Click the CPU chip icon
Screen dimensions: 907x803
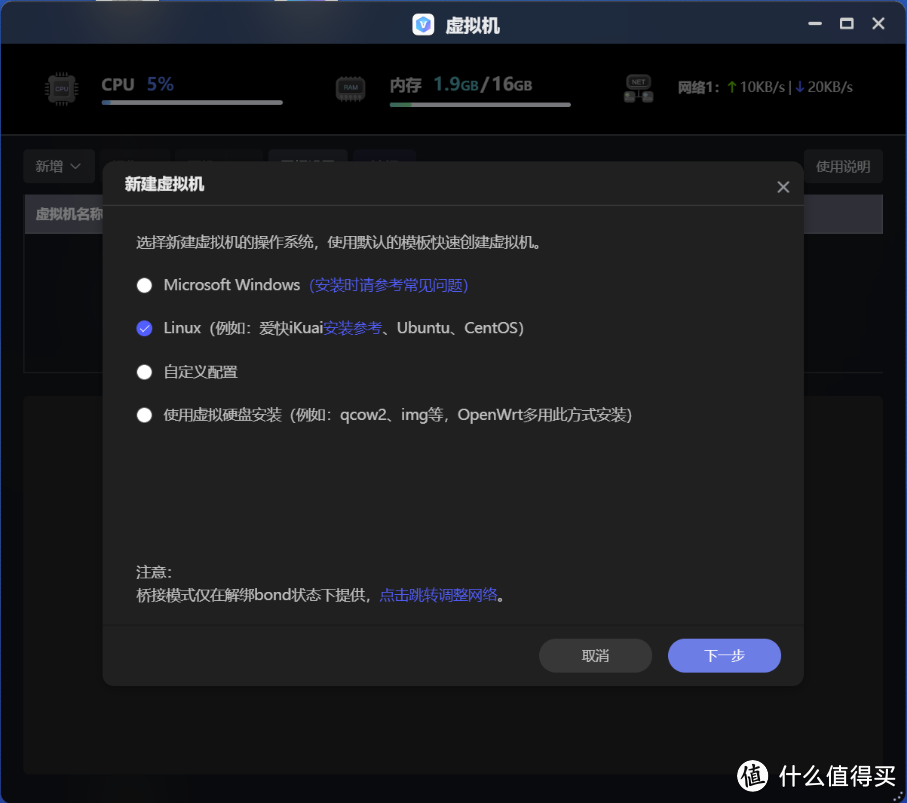62,89
